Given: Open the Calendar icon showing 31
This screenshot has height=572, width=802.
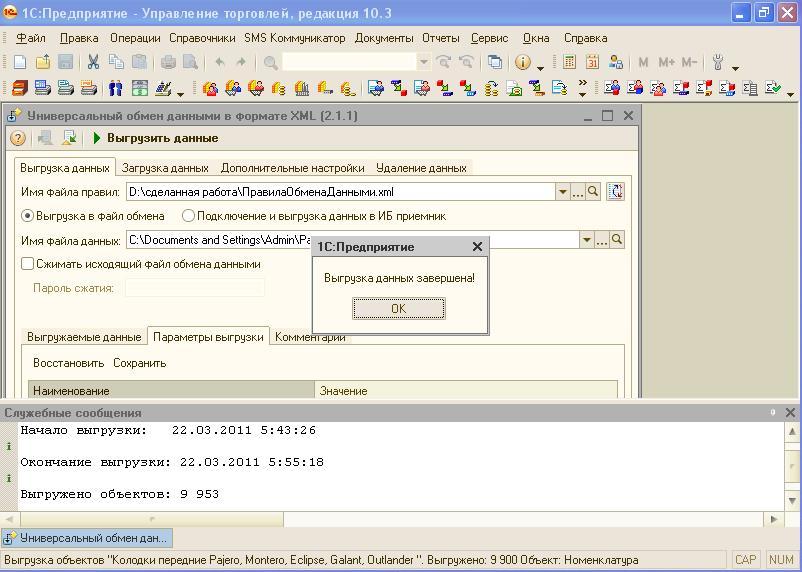Looking at the screenshot, I should coord(592,62).
